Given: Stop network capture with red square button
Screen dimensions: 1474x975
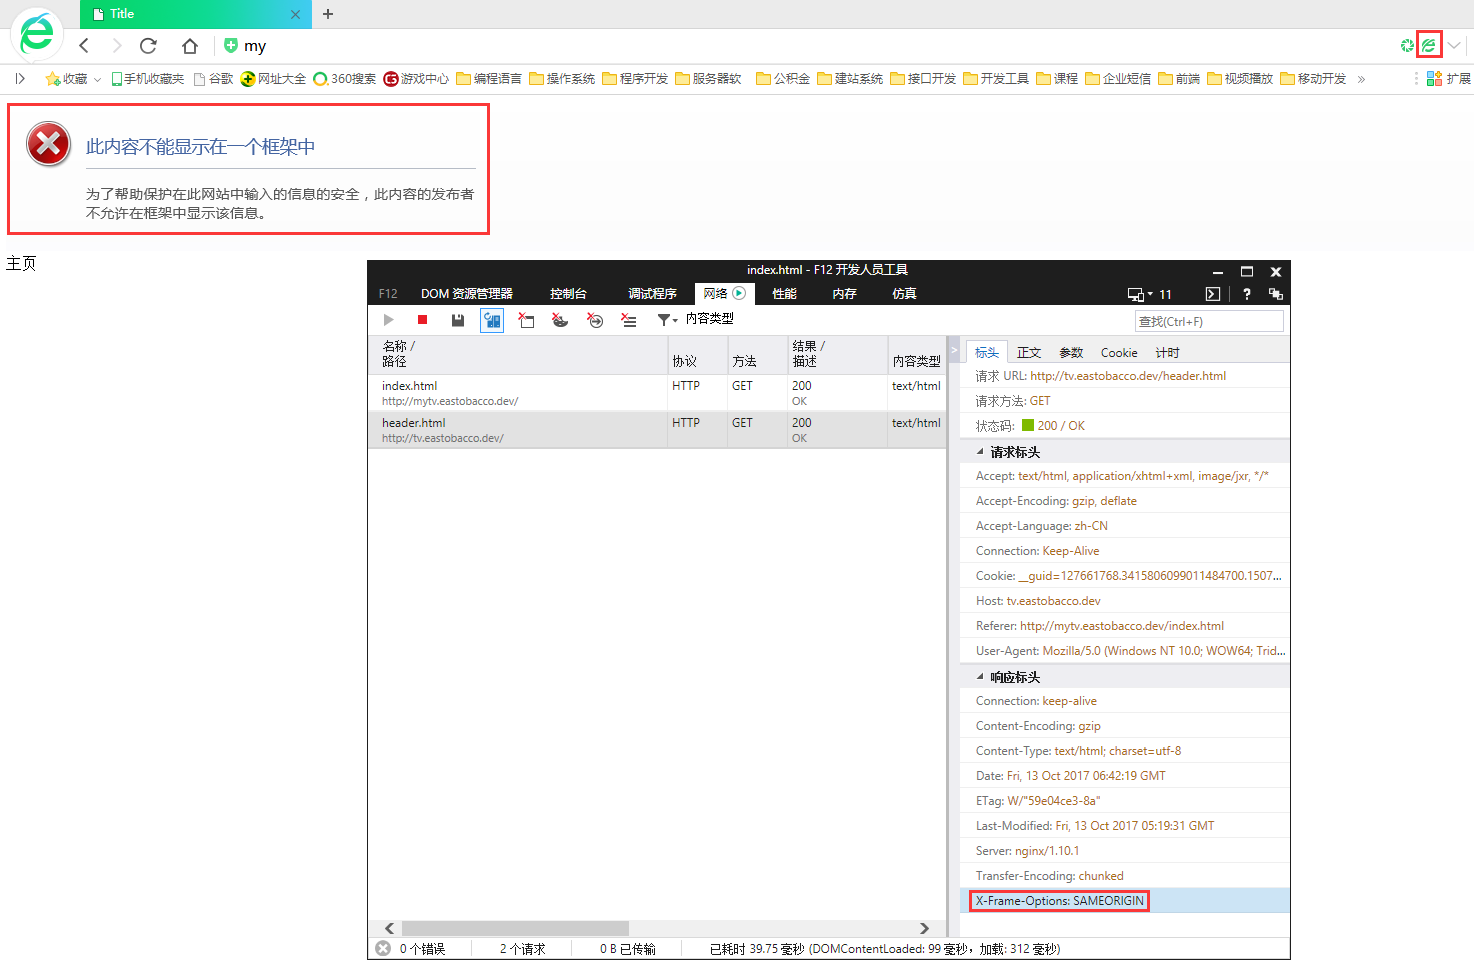Looking at the screenshot, I should [x=422, y=320].
